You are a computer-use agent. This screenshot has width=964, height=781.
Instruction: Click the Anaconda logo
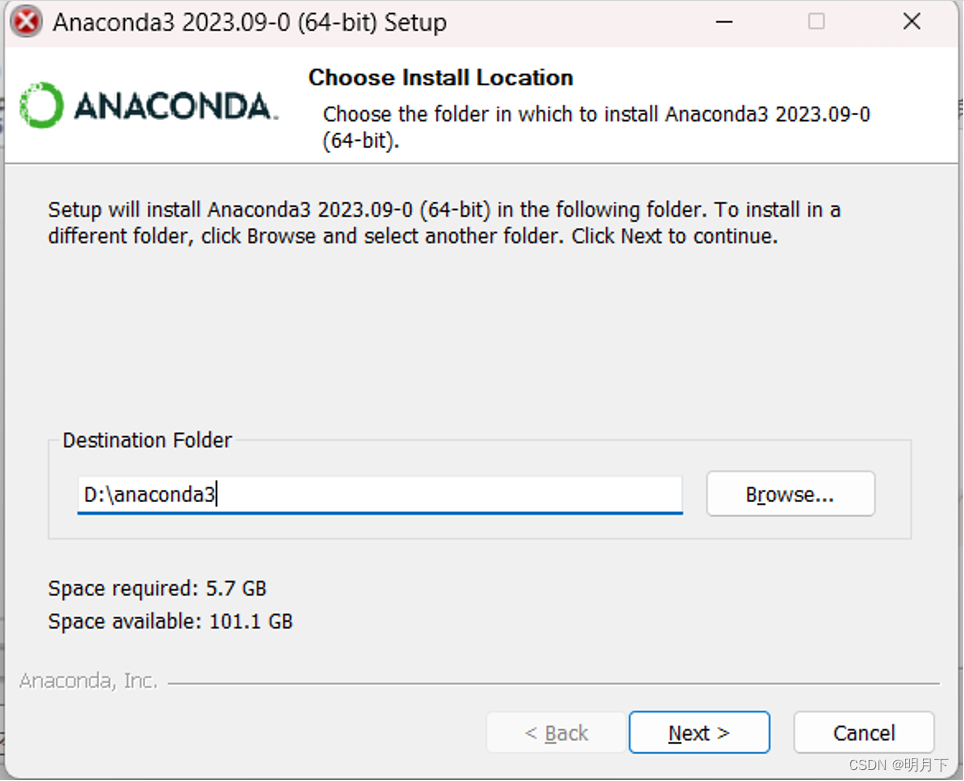click(40, 105)
